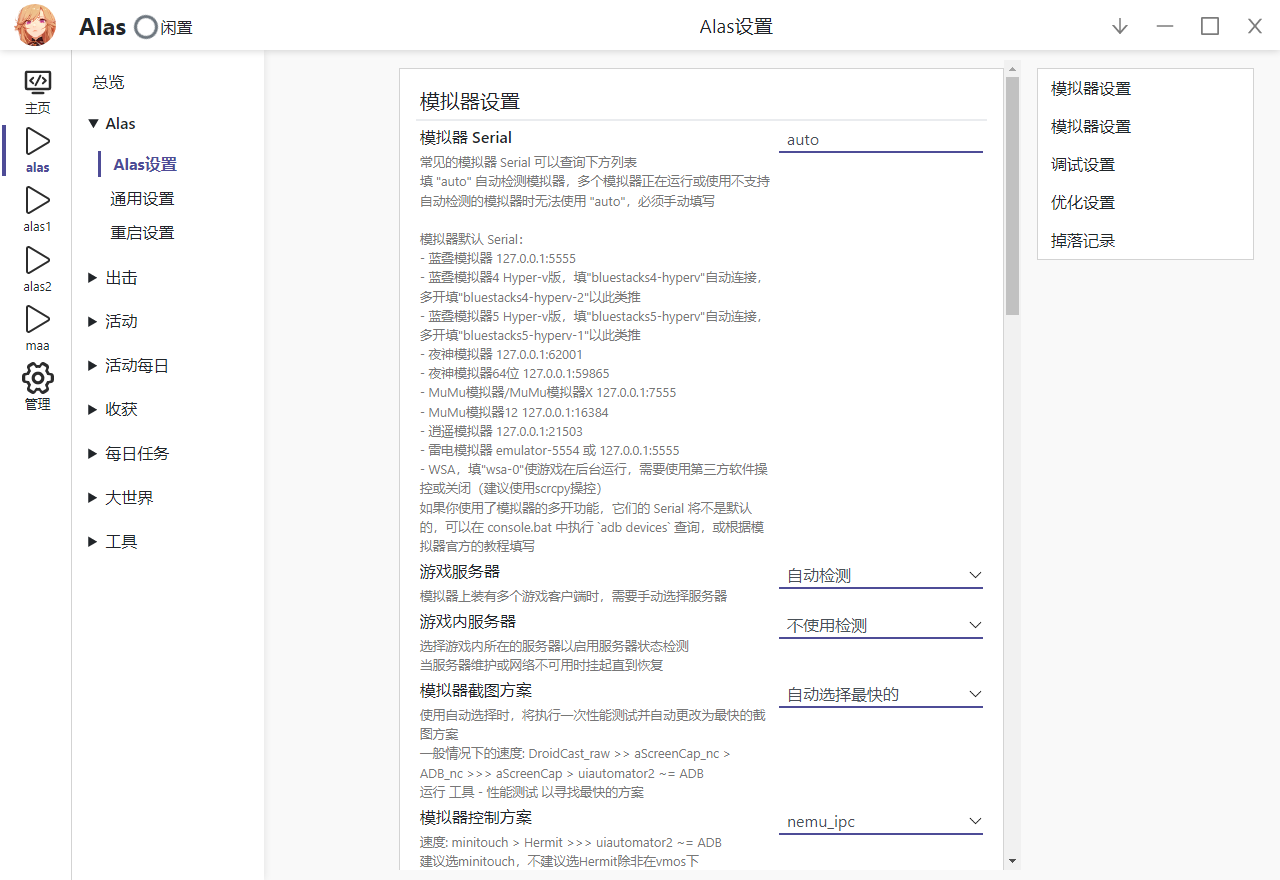Screen dimensions: 1280x880
Task: Click the 闲置 idle status circle
Action: coord(146,27)
